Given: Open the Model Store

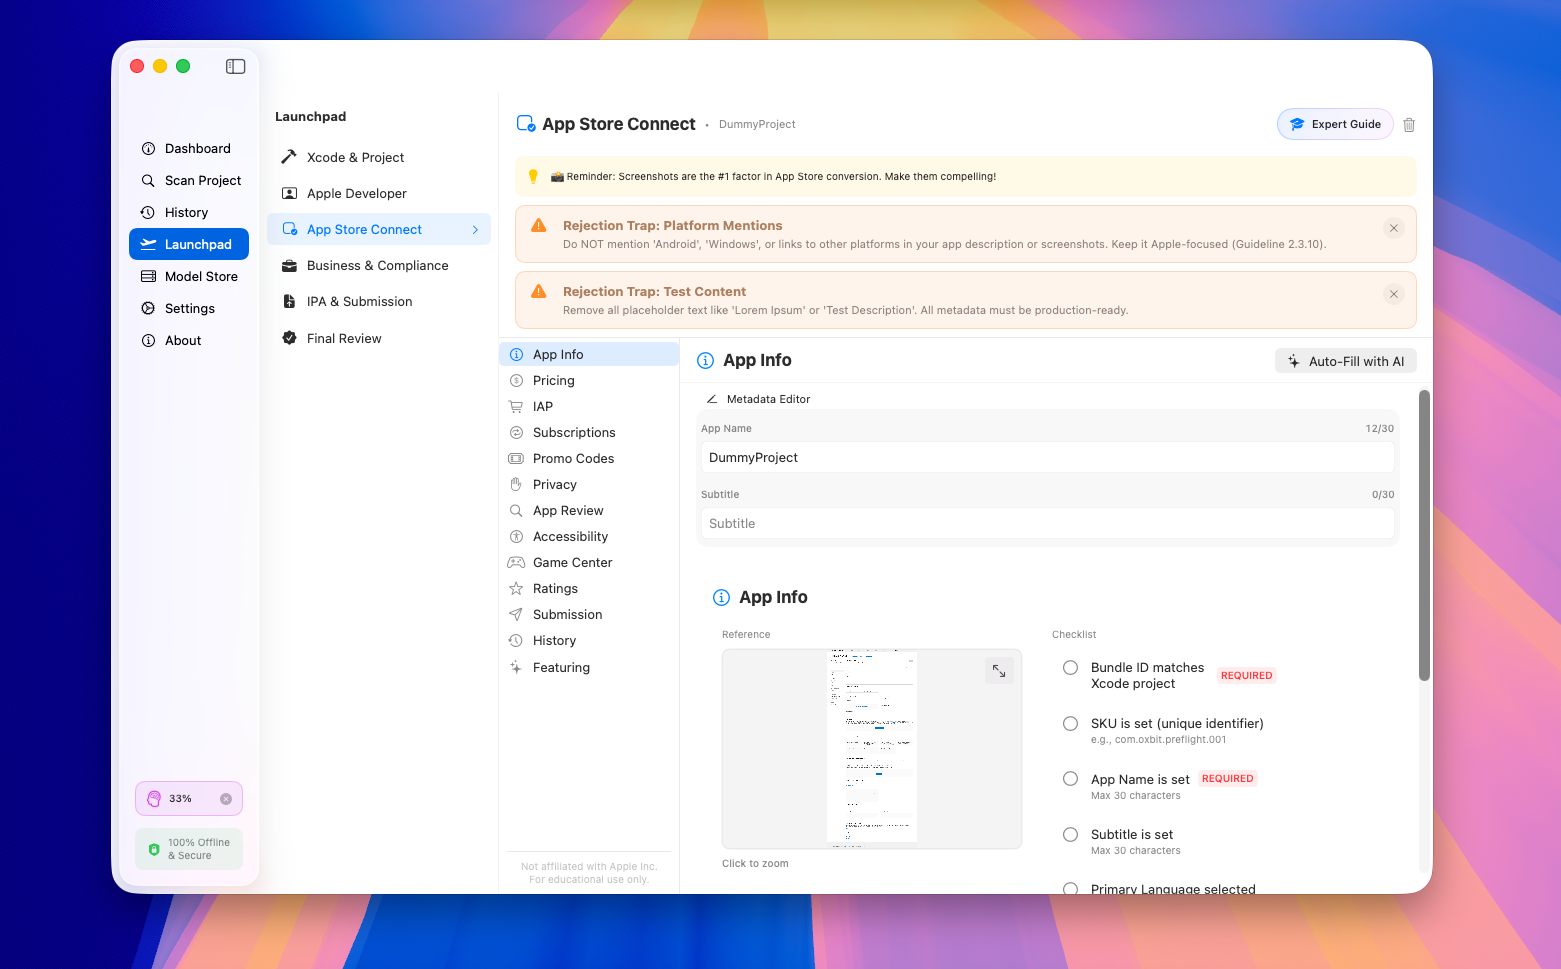Looking at the screenshot, I should click(200, 276).
